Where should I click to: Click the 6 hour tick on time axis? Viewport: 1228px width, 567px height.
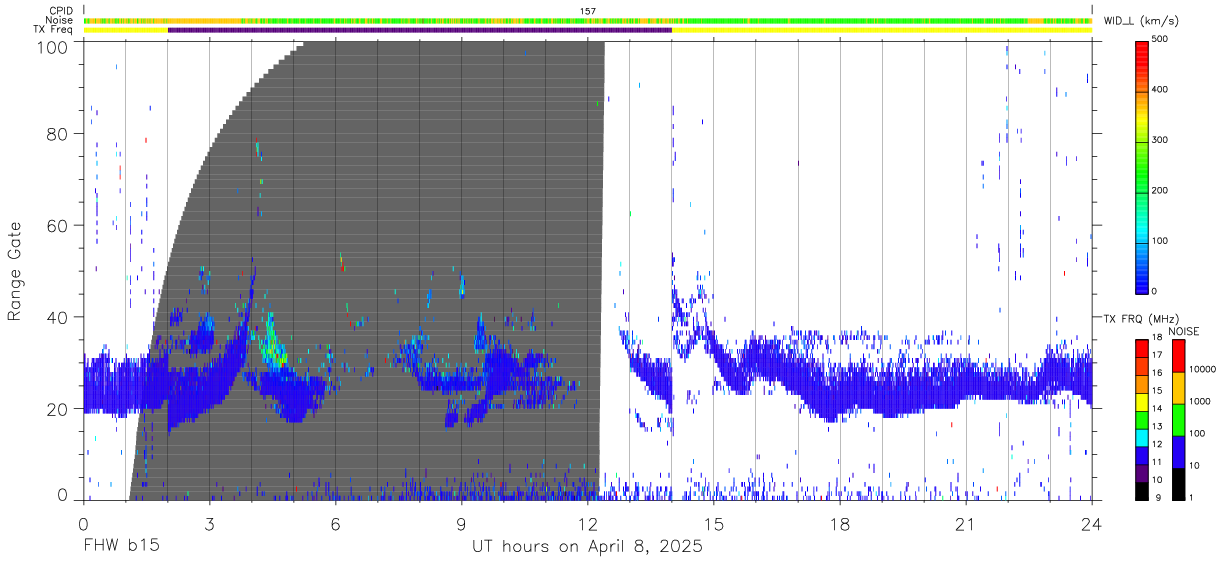pos(335,523)
